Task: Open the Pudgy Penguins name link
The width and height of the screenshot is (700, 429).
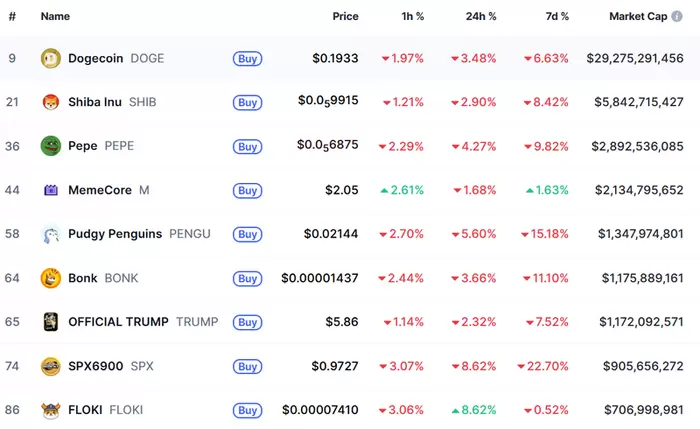Action: click(114, 234)
